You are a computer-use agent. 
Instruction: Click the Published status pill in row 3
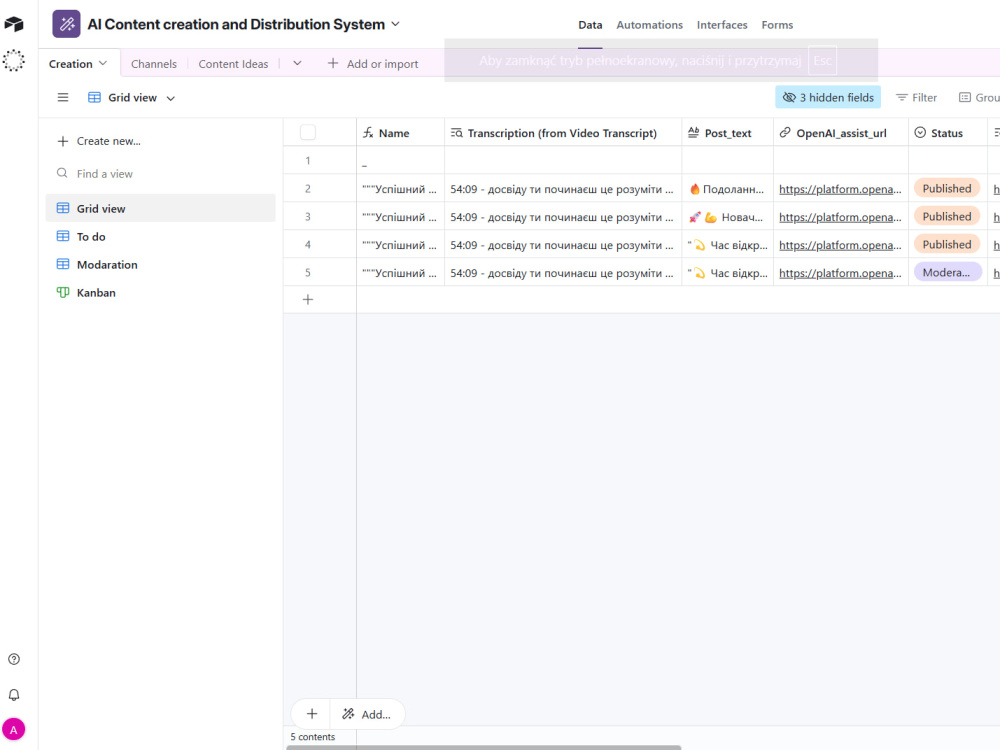tap(946, 217)
